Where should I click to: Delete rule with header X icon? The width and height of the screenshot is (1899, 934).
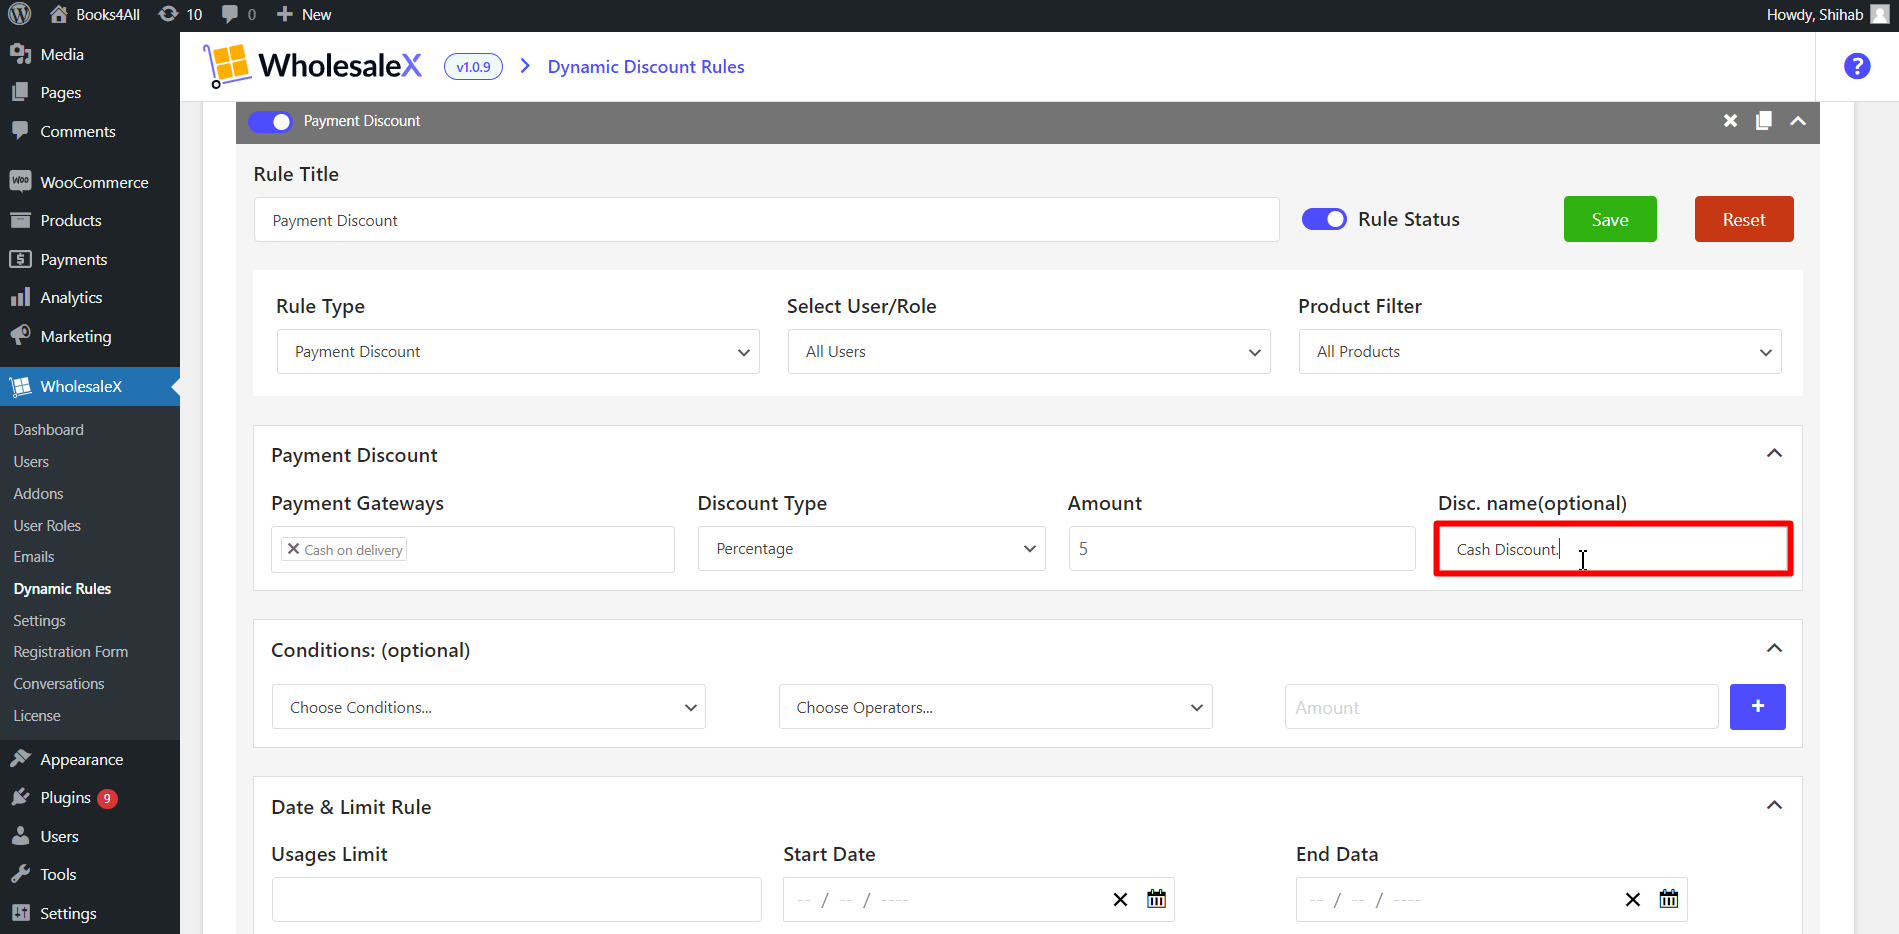[x=1730, y=121]
